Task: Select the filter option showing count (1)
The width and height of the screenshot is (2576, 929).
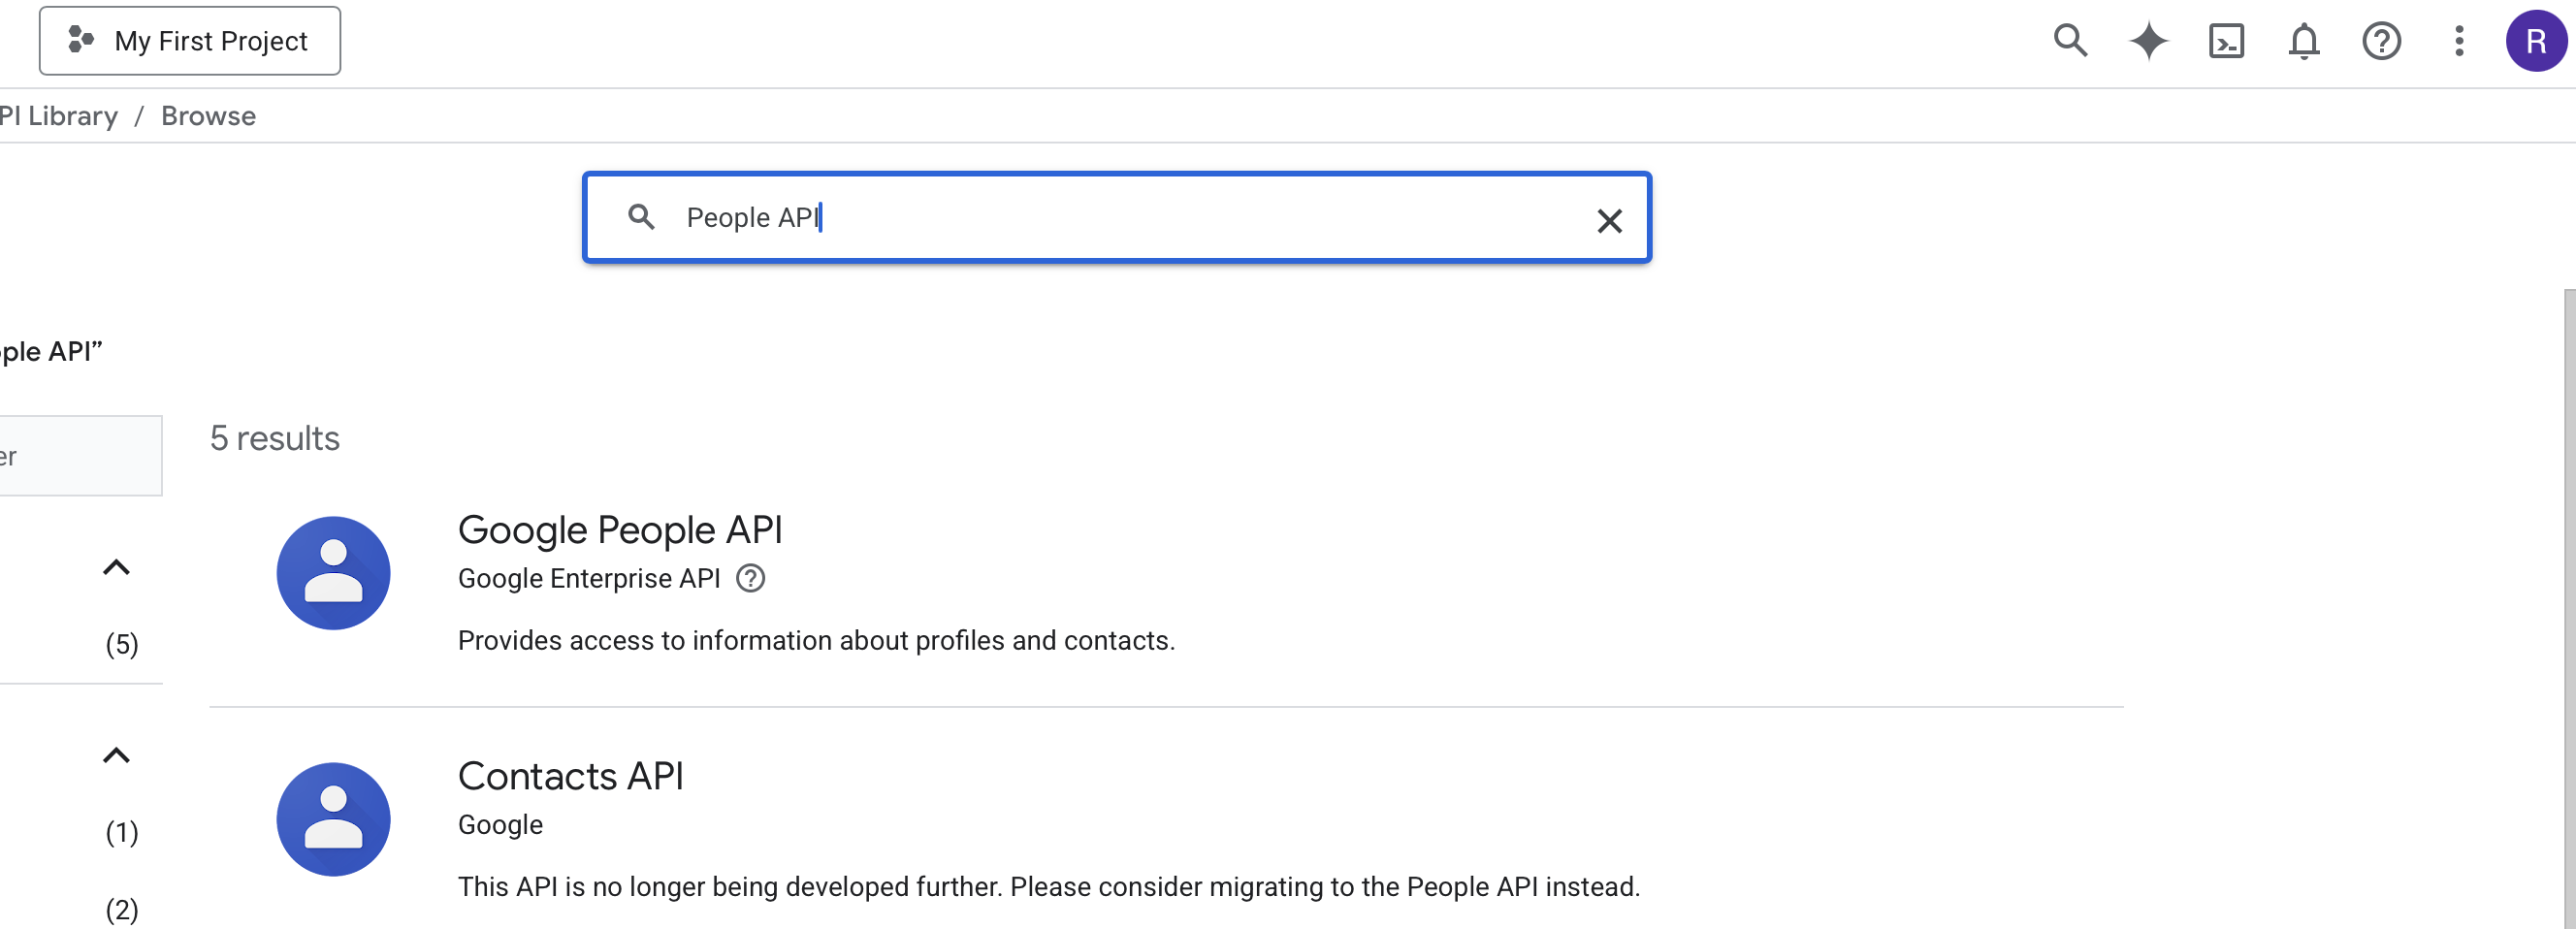Action: pos(120,831)
